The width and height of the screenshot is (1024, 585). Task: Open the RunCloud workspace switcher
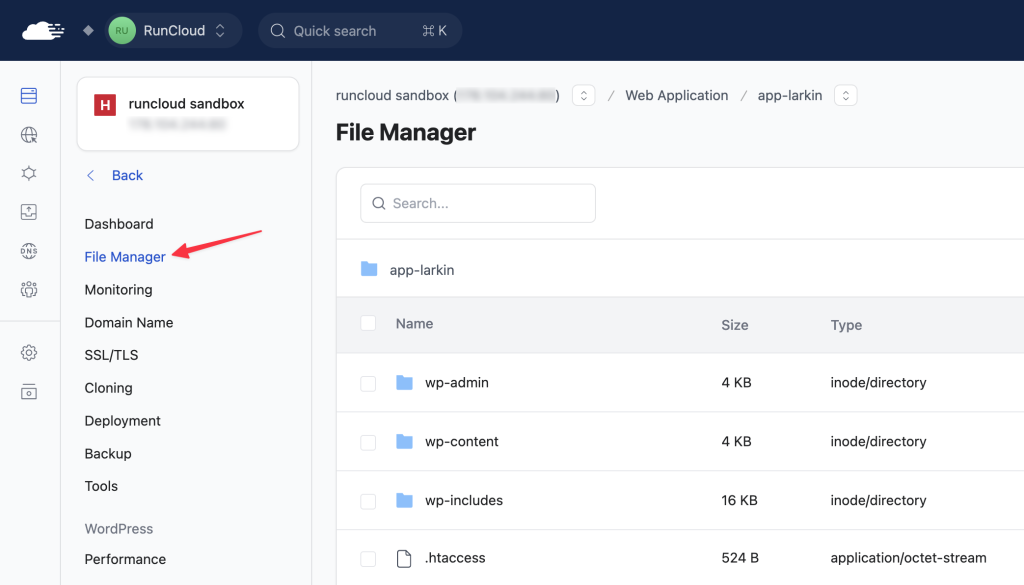[173, 31]
